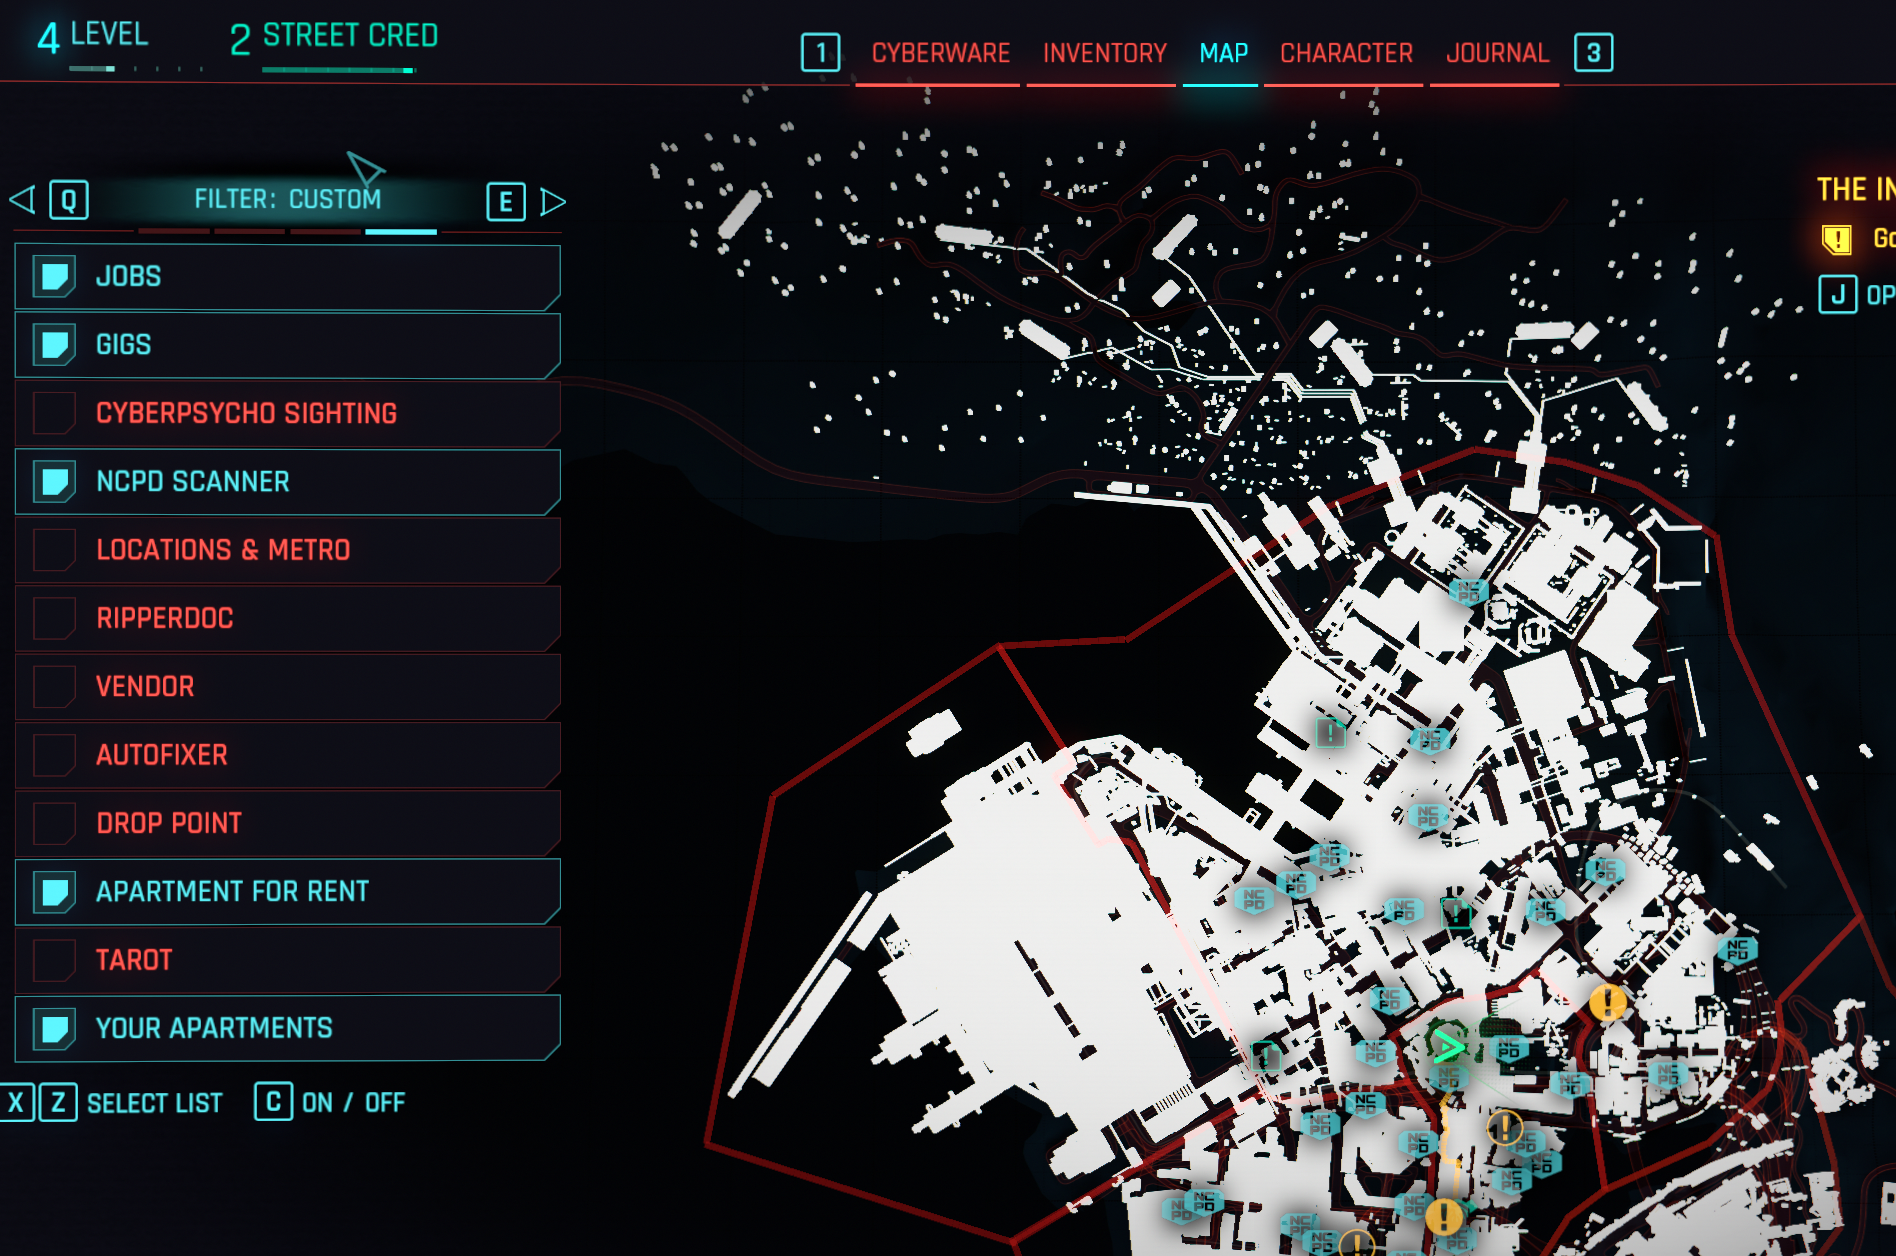Click the Street Cred progress bar
The image size is (1896, 1256).
coord(339,70)
